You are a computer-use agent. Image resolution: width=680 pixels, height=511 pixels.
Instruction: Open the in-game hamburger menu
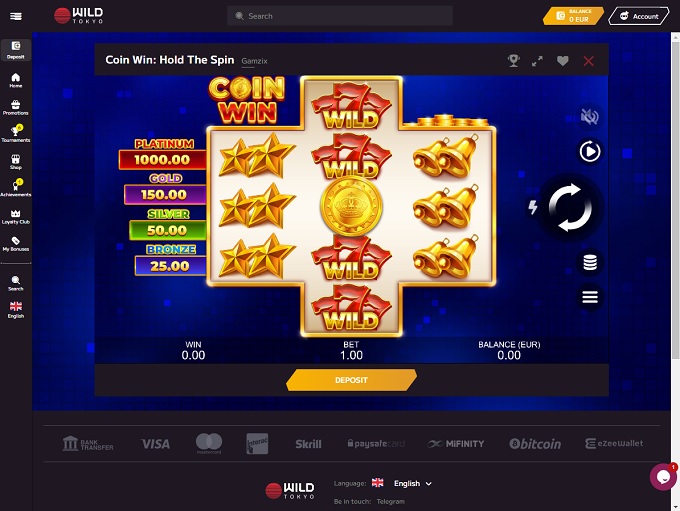pos(590,297)
